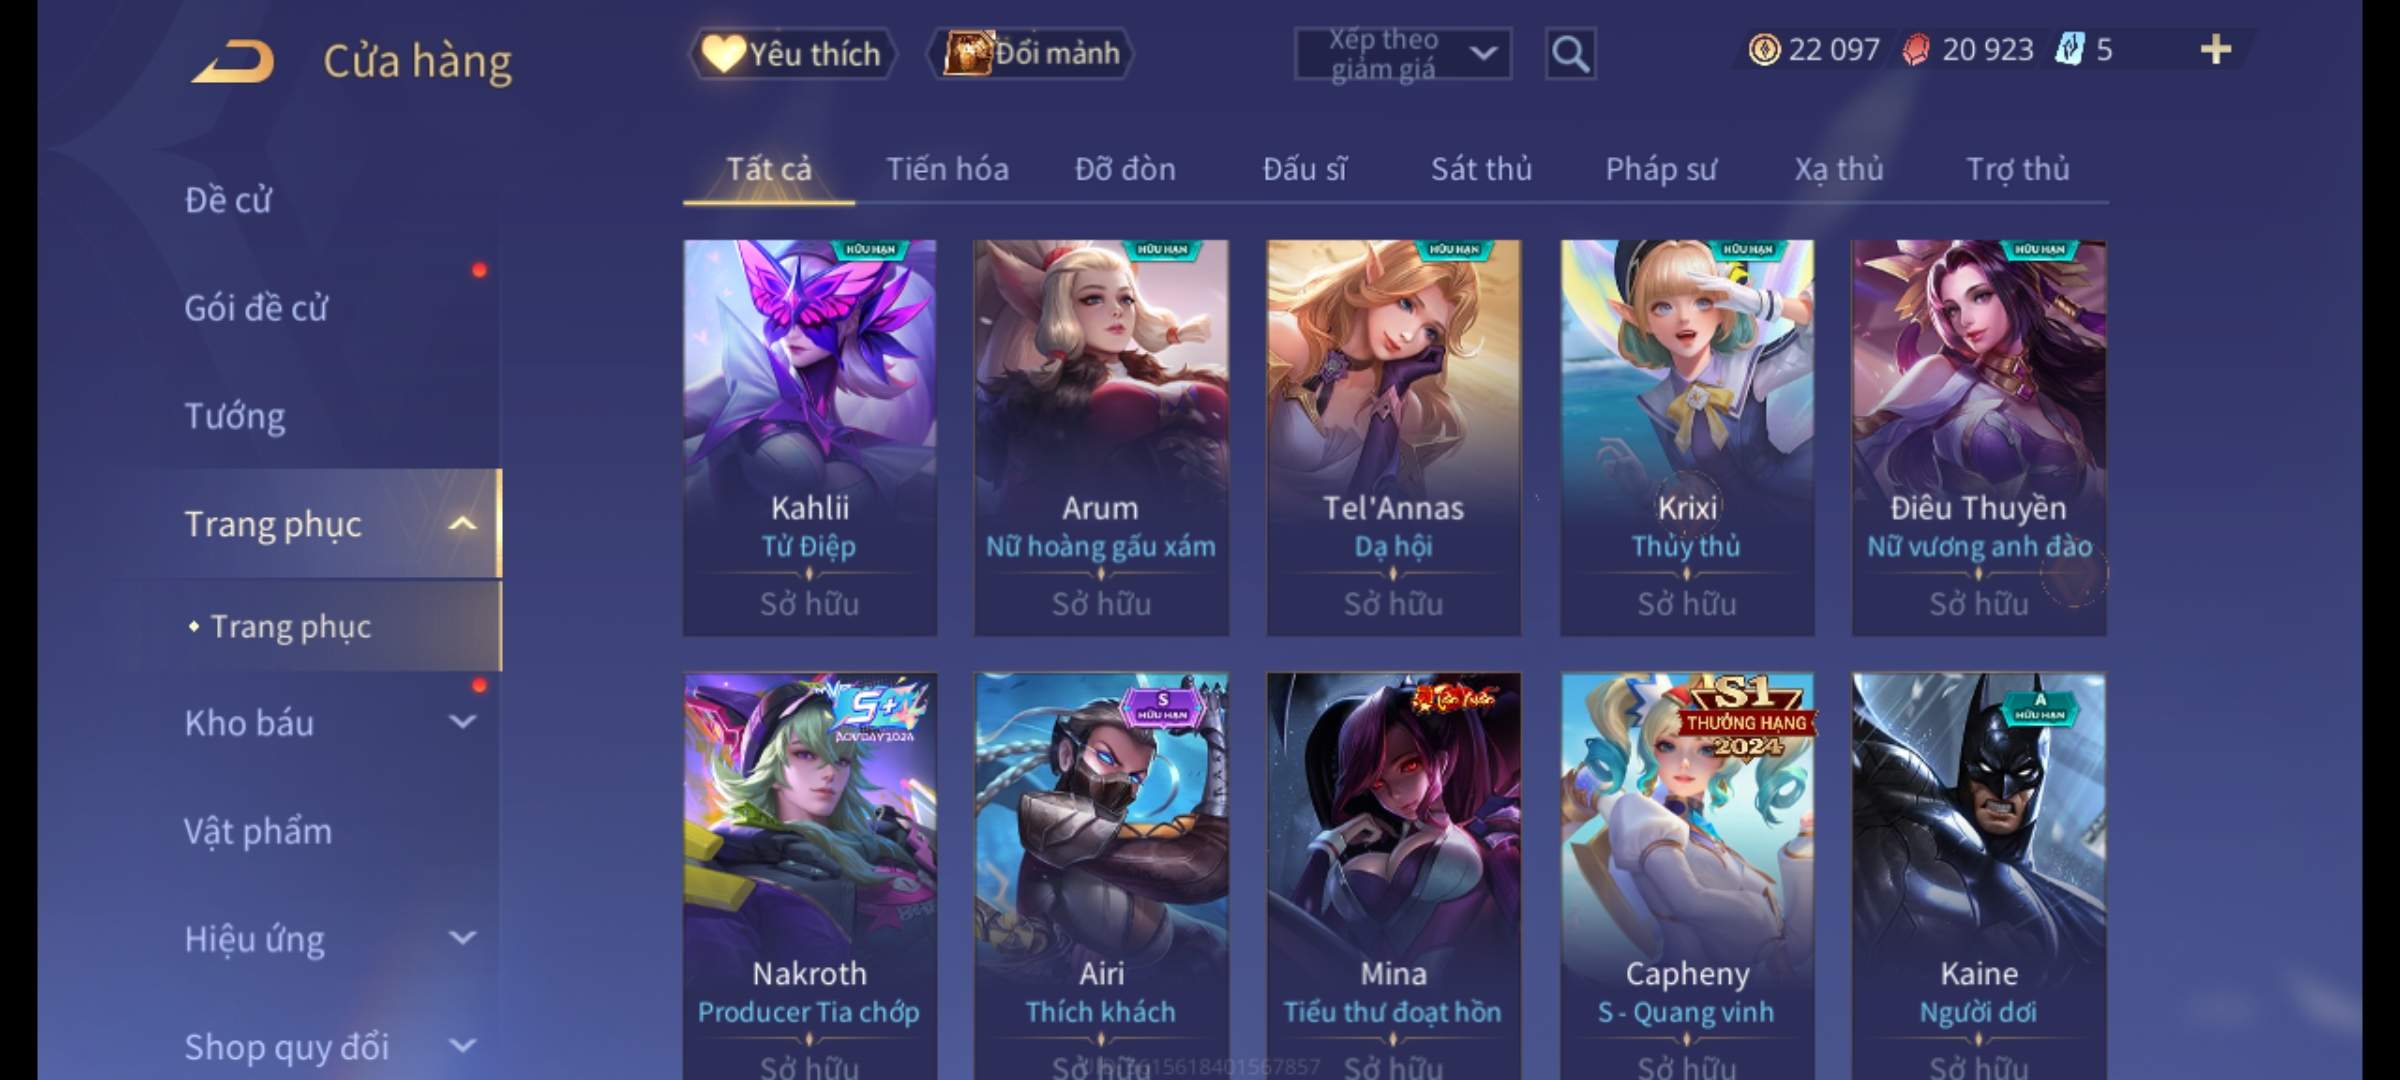Open the Xếp theo giảm giá dropdown
Viewport: 2400px width, 1080px height.
click(x=1403, y=53)
